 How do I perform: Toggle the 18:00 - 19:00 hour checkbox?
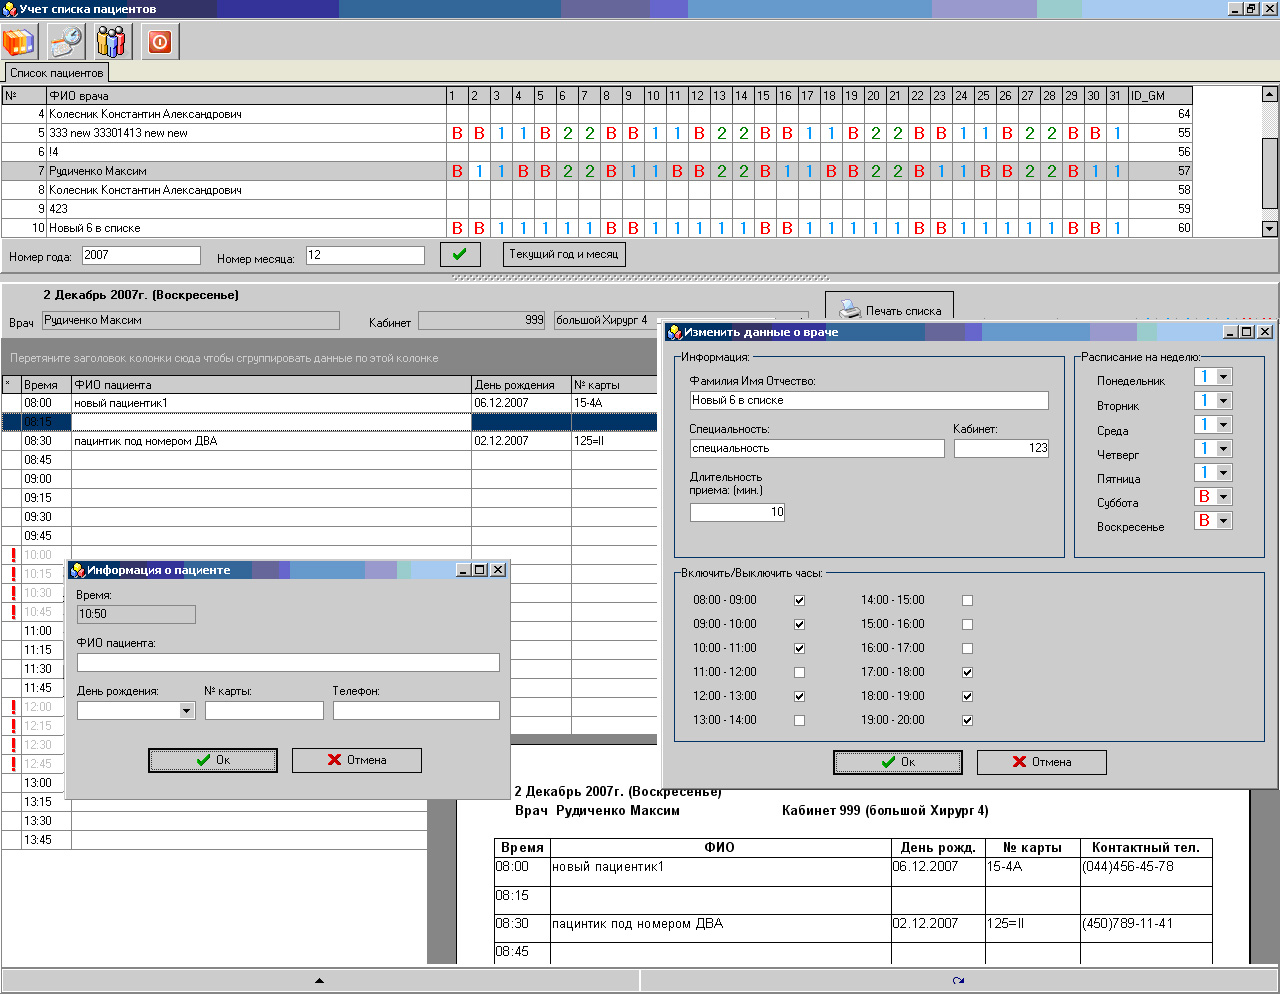click(x=967, y=697)
